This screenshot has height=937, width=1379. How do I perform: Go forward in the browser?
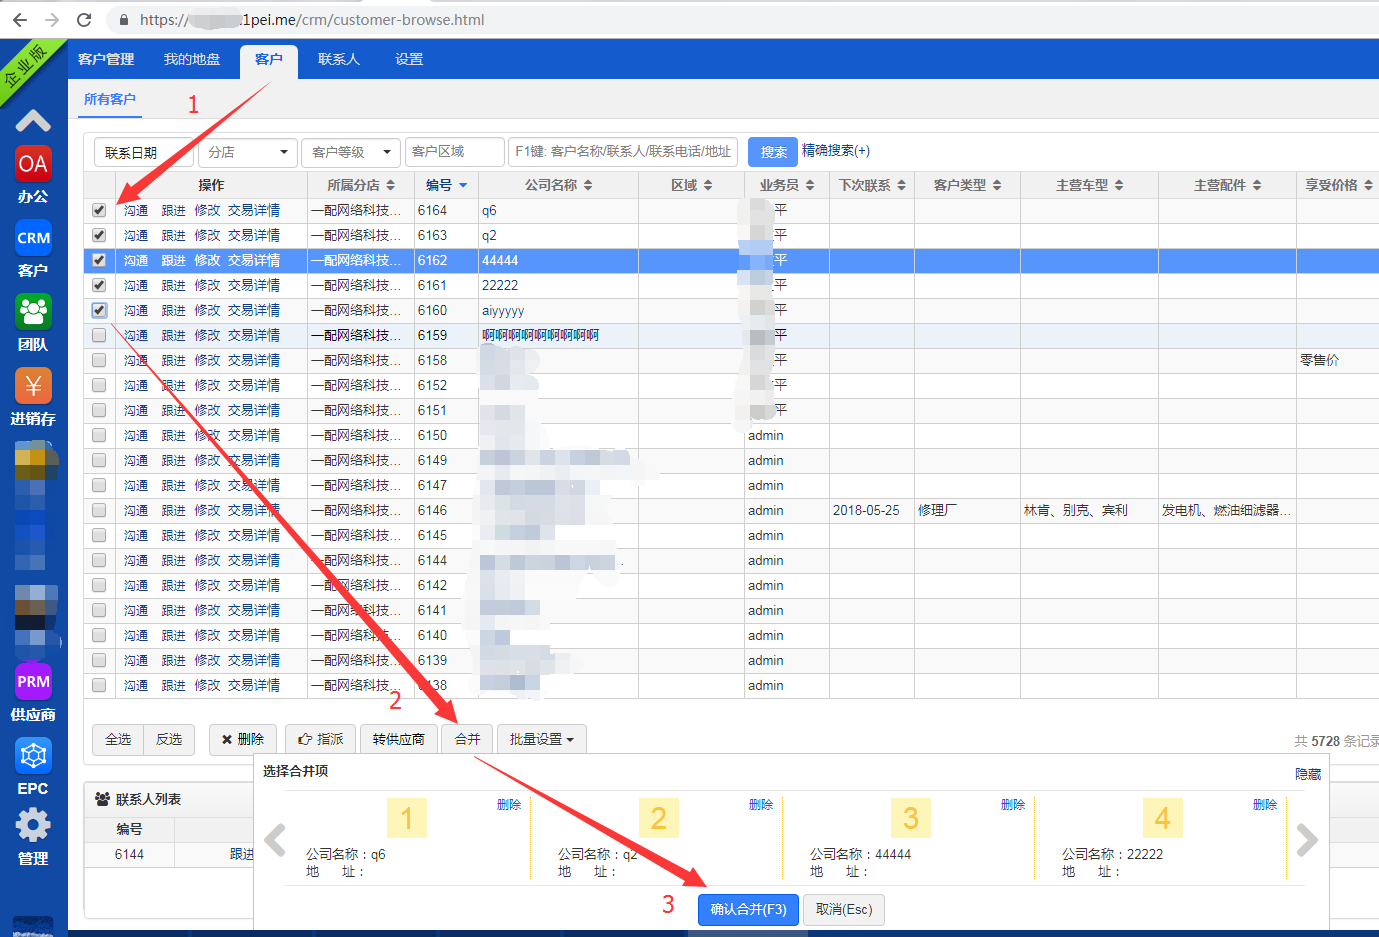coord(52,20)
